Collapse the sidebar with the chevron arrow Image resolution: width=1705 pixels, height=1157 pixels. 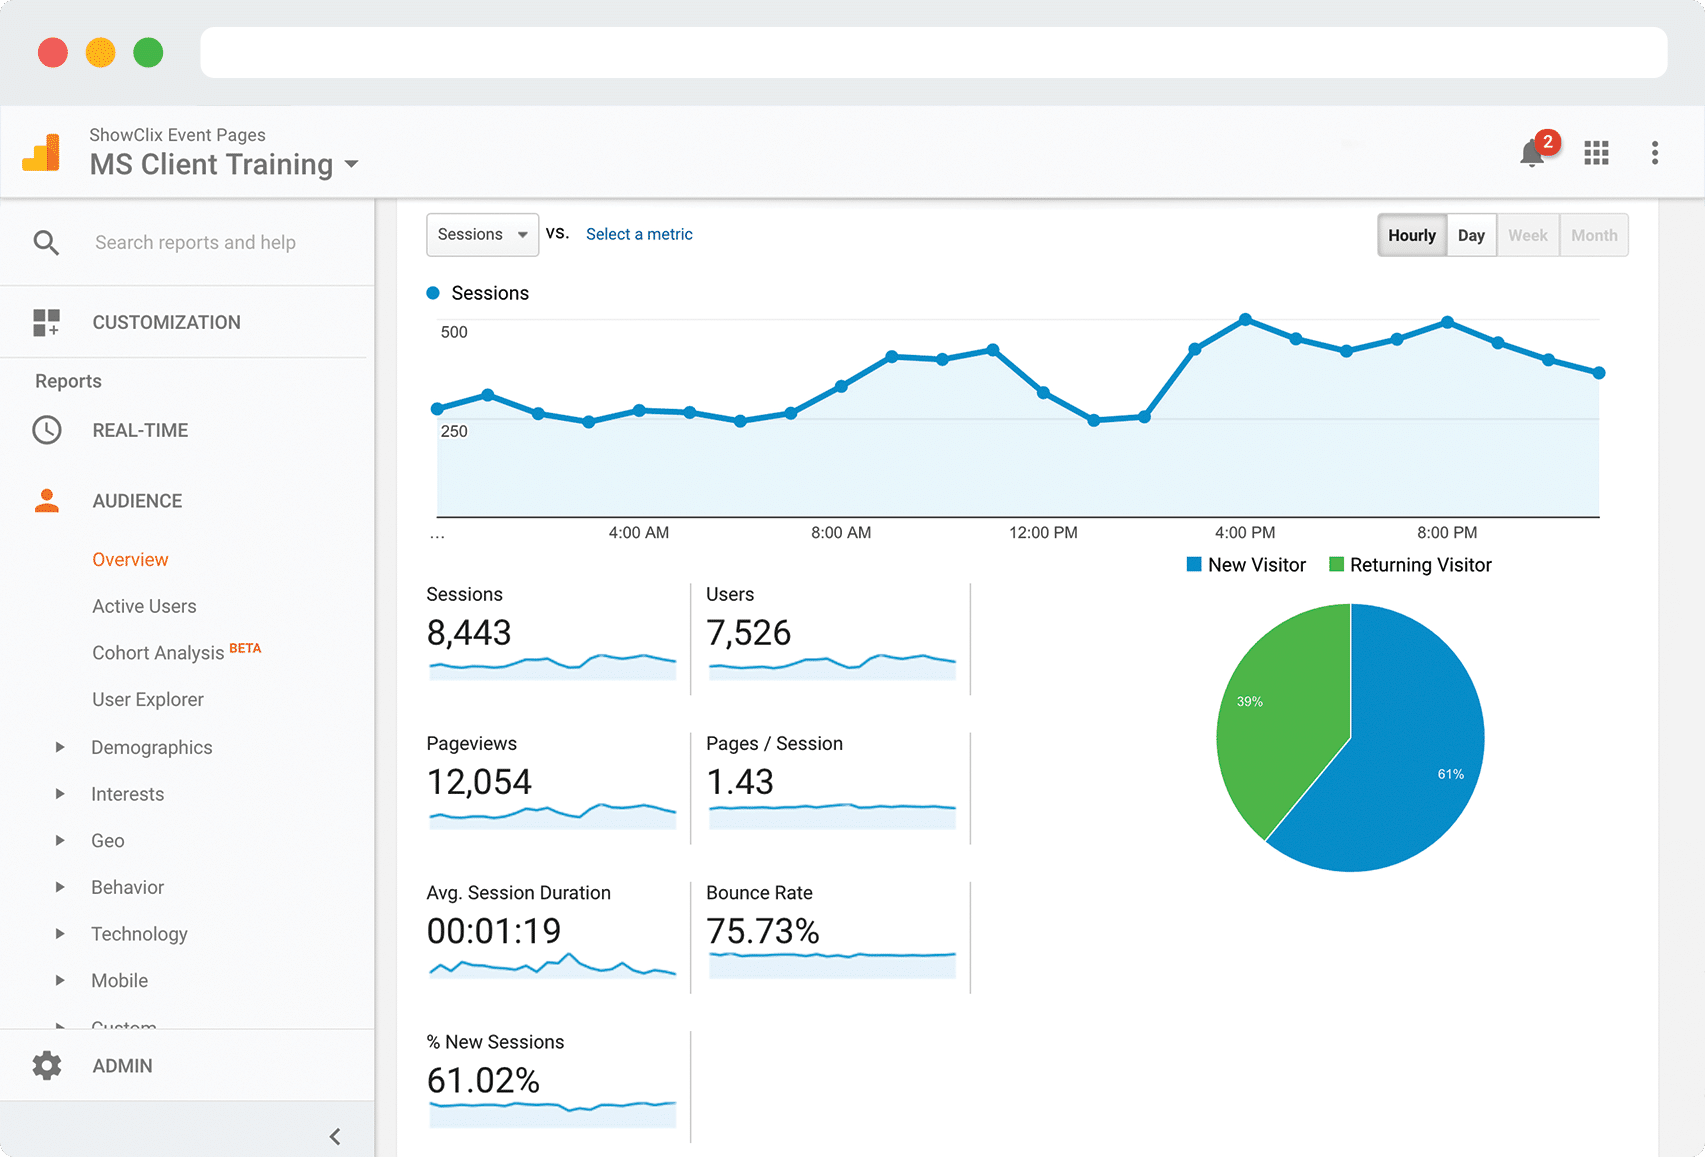coord(335,1136)
